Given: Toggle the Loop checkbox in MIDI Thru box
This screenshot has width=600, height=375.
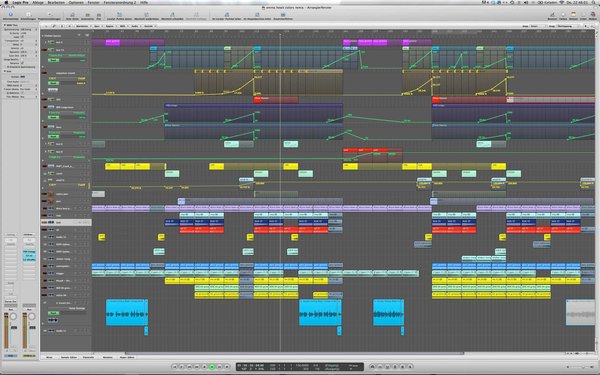Looking at the screenshot, I should click(x=22, y=37).
